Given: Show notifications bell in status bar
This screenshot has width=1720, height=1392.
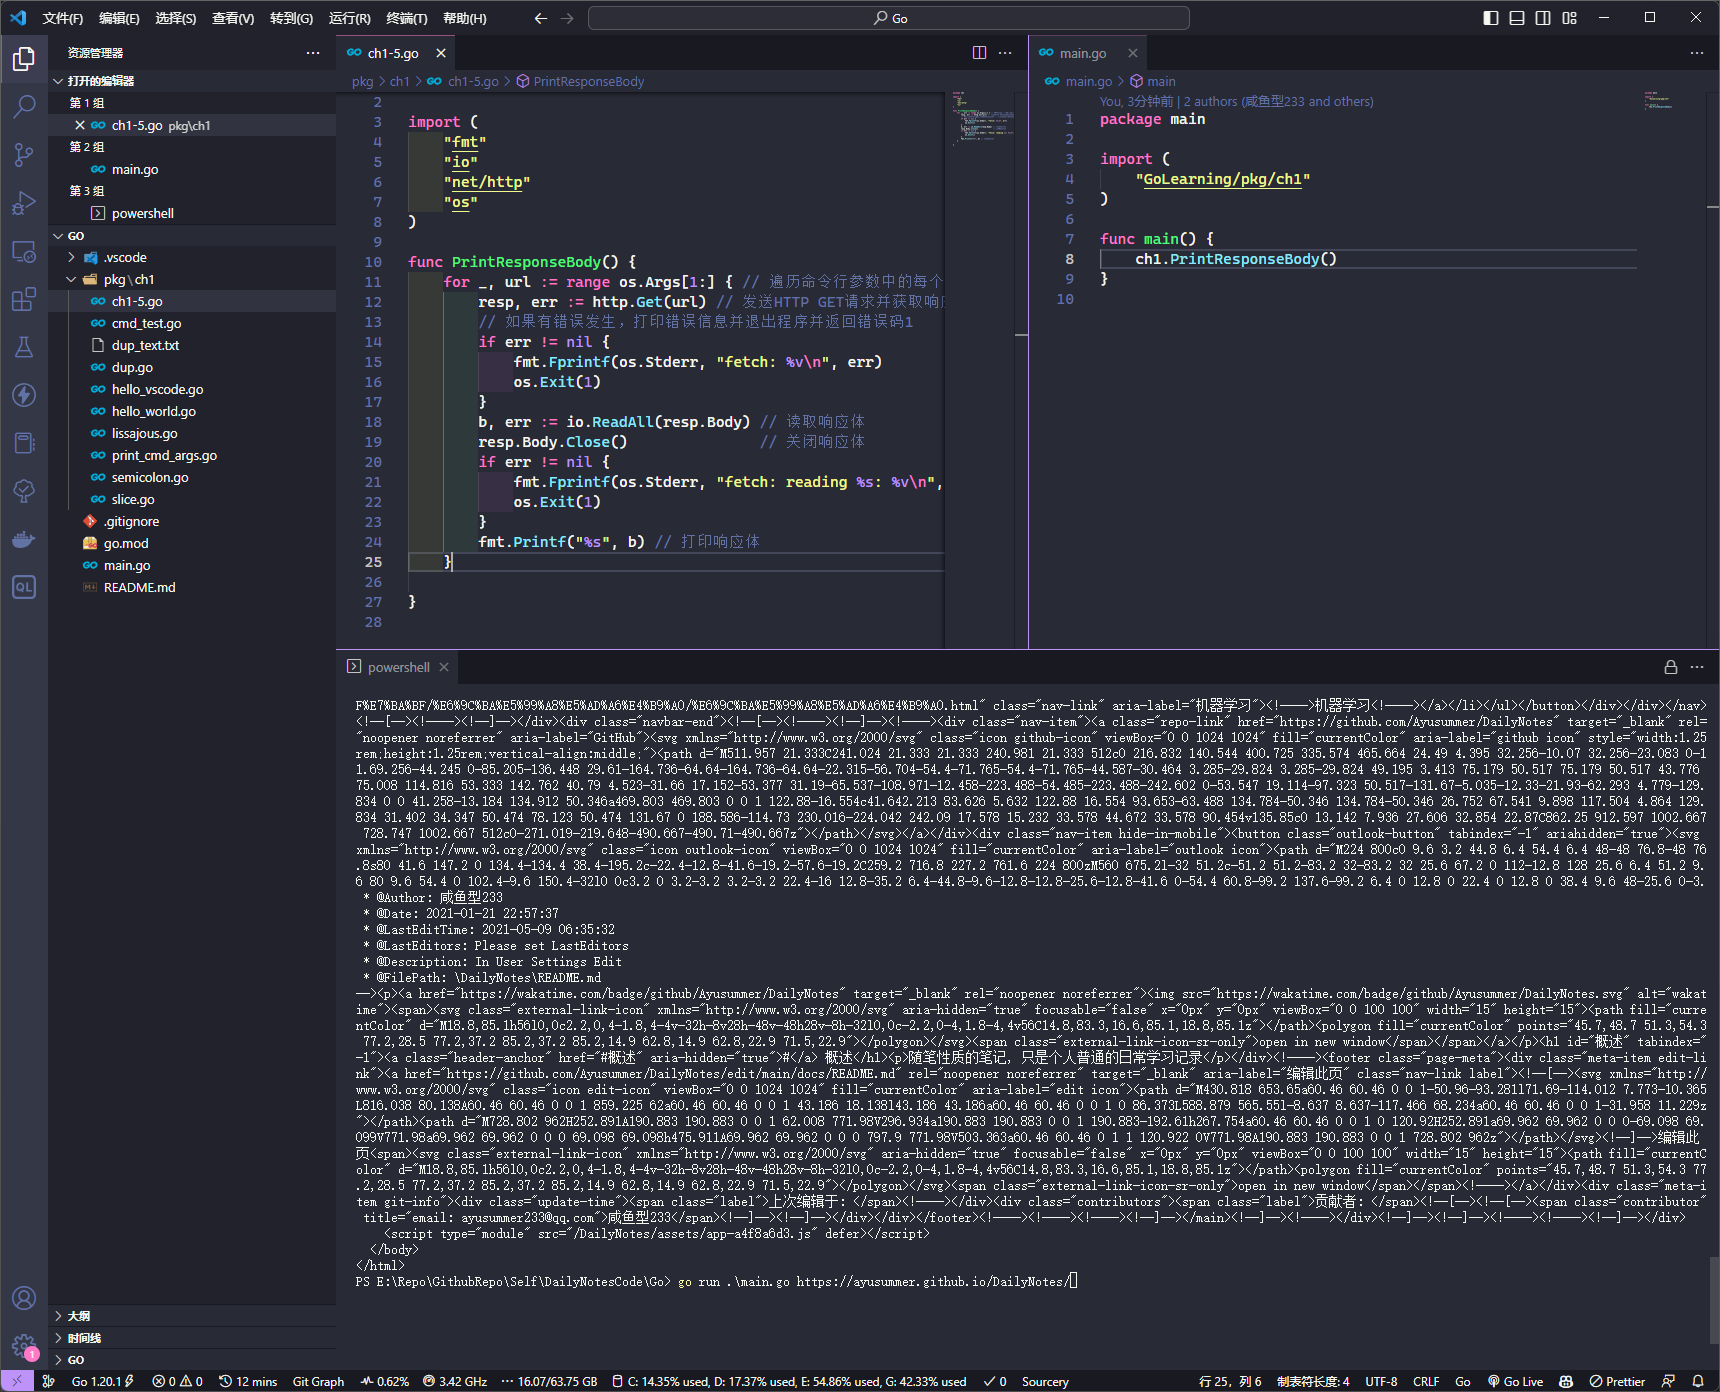Looking at the screenshot, I should (x=1697, y=1381).
